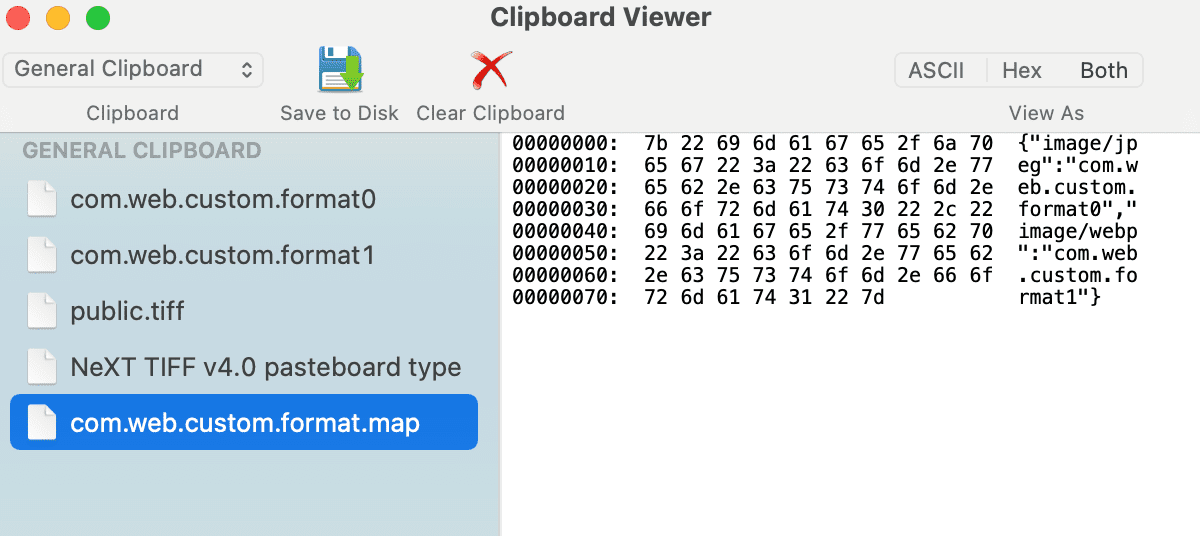The width and height of the screenshot is (1200, 536).
Task: Open the public.tiff clipboard item
Action: point(127,311)
